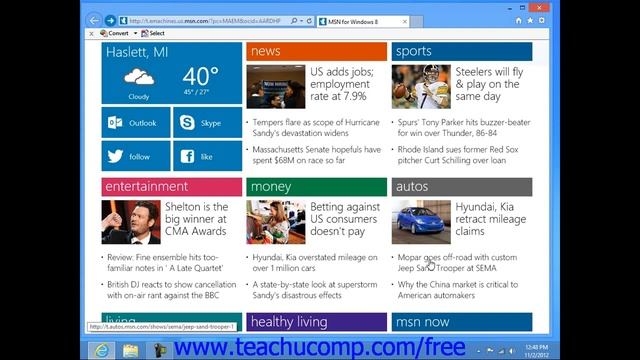The image size is (640, 360).
Task: Open the Tools gear icon
Action: pyautogui.click(x=542, y=20)
